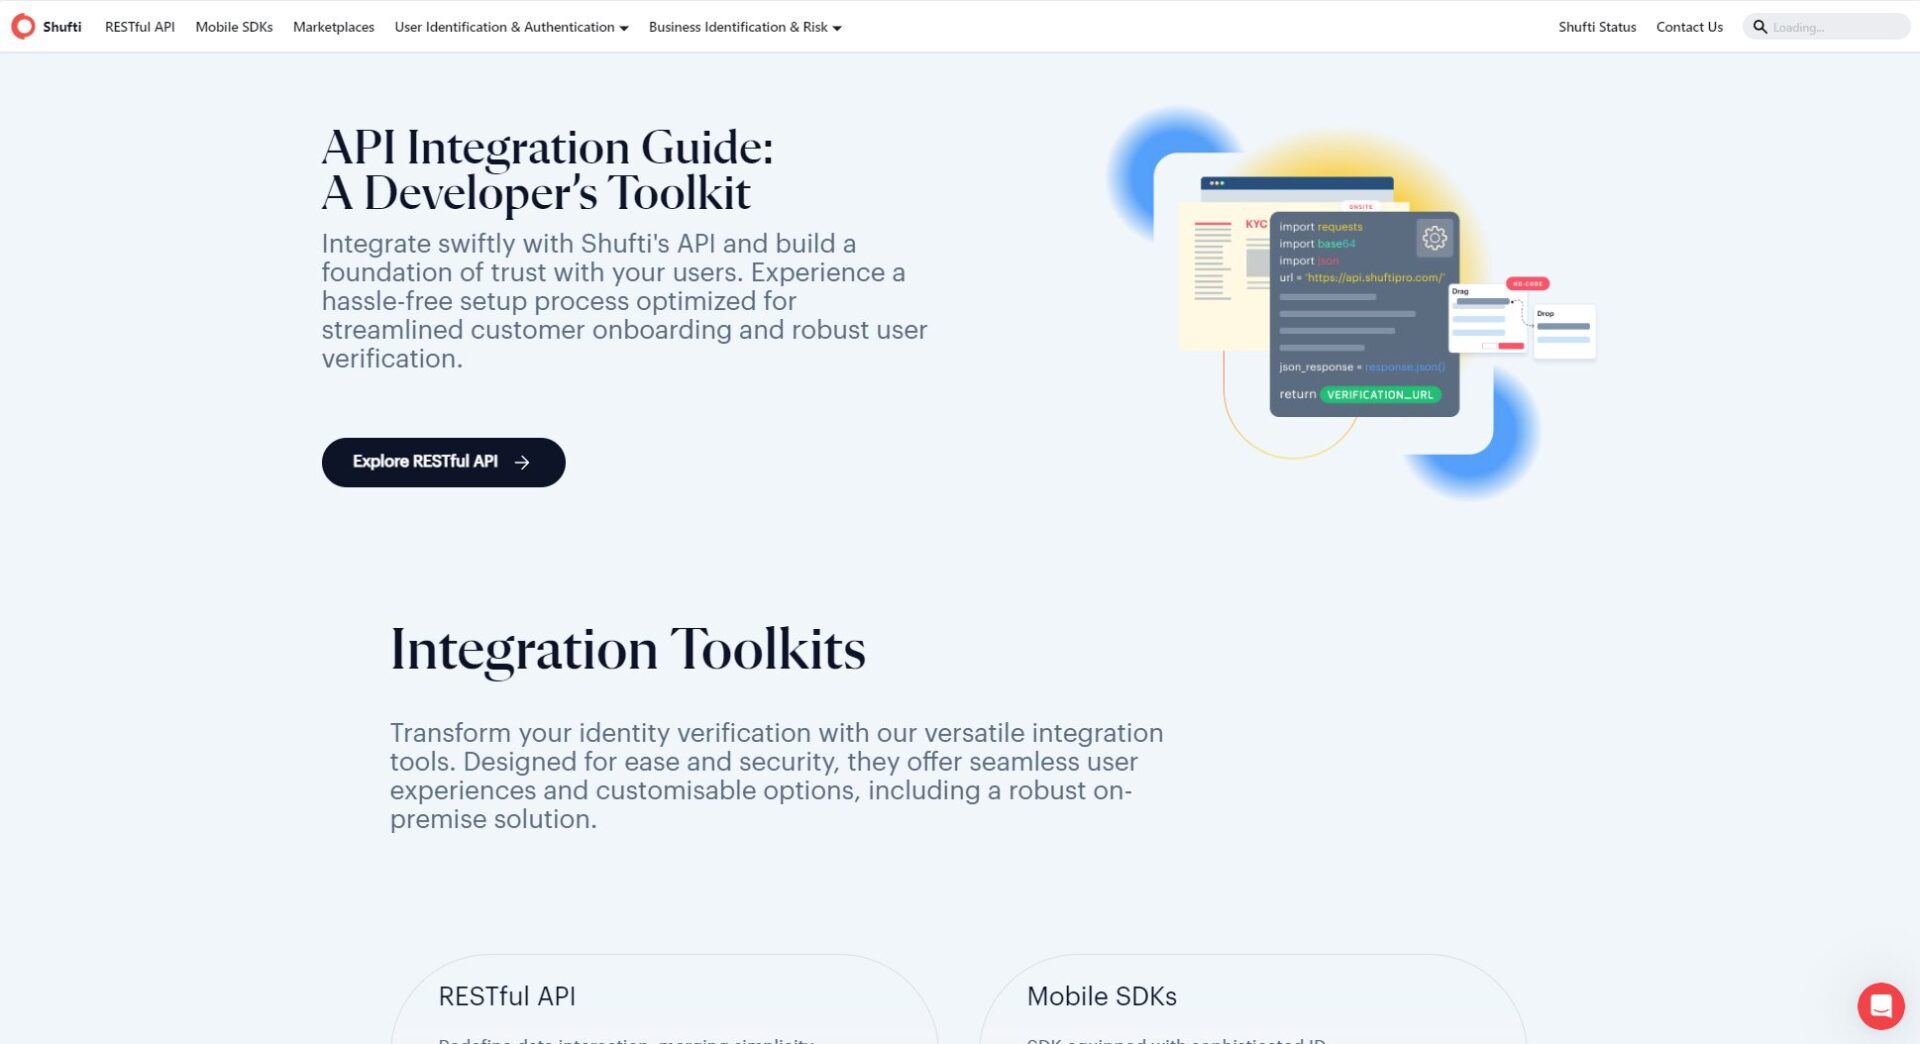Viewport: 1920px width, 1044px height.
Task: Click the green VERIFICATION_URL badge
Action: (x=1380, y=395)
